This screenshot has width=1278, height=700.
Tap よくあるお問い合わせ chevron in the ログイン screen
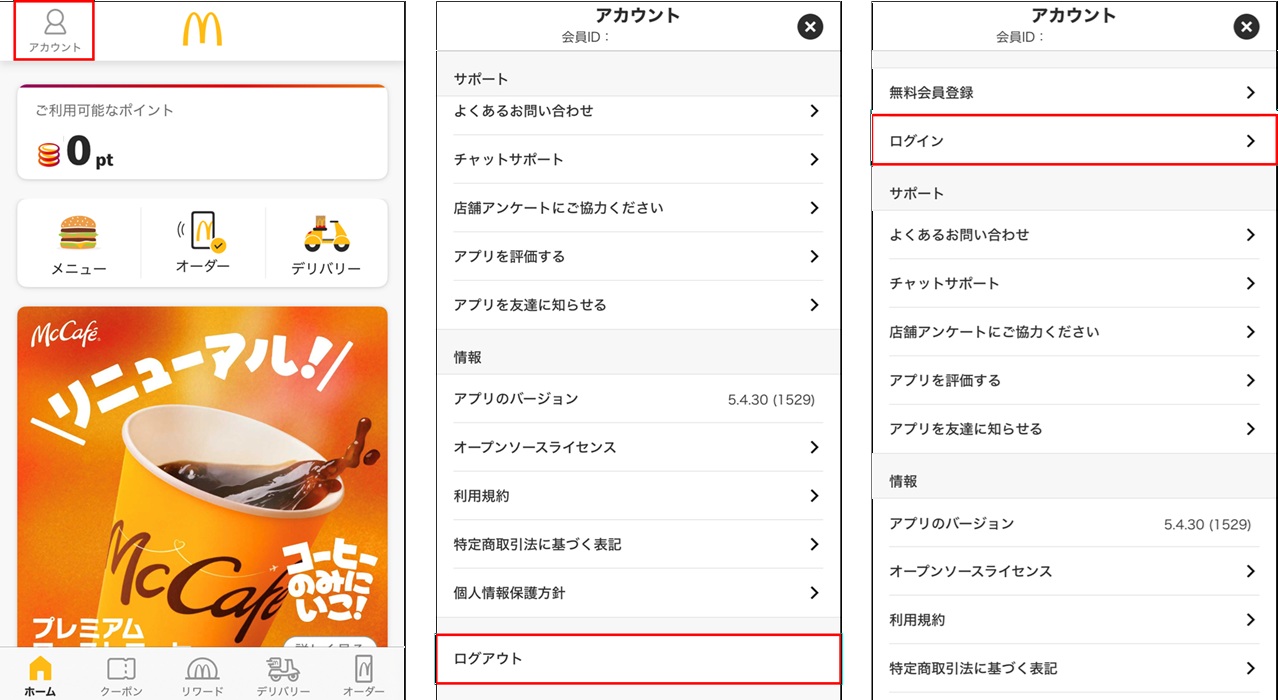1250,235
